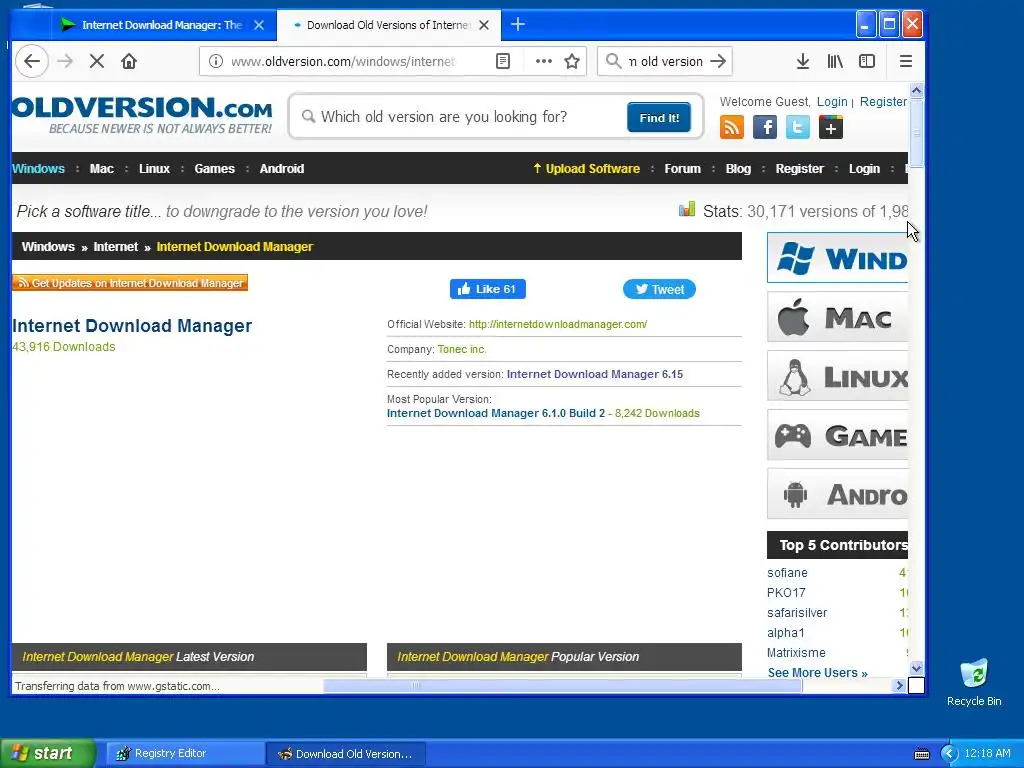Viewport: 1024px width, 768px height.
Task: Expand hidden system tray icons arrow
Action: click(x=950, y=754)
